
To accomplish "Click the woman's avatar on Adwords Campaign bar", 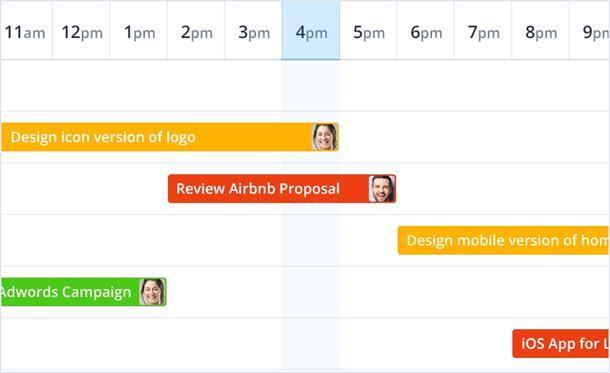I will (x=152, y=292).
